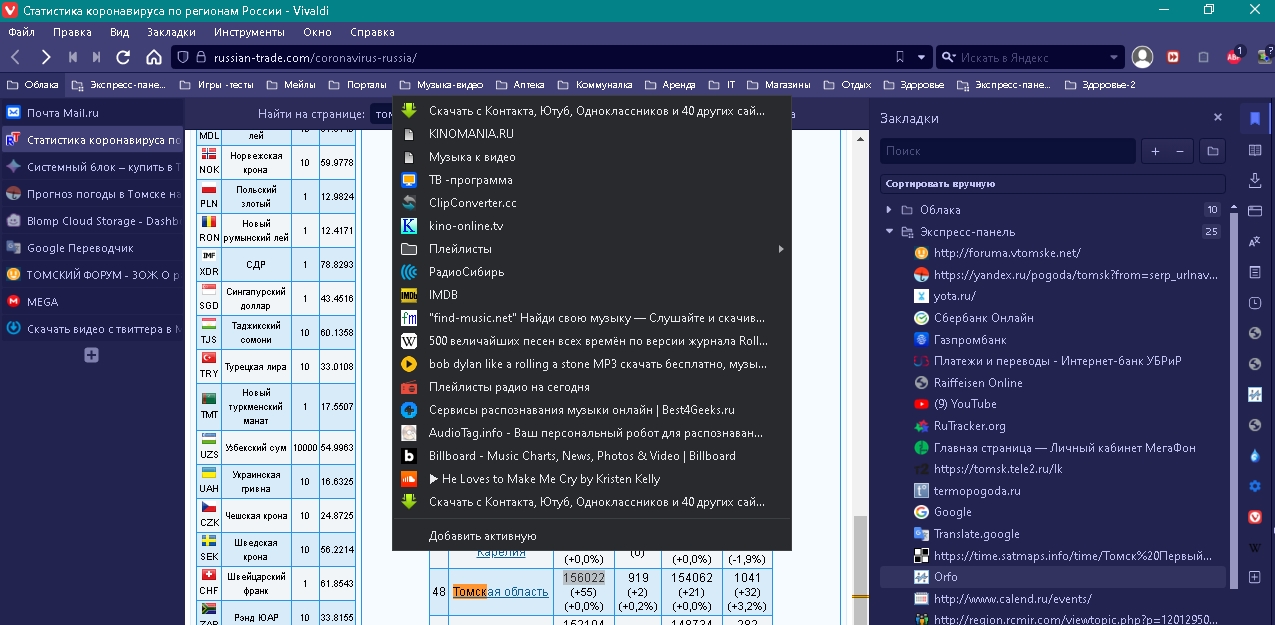The image size is (1275, 625).
Task: Open the blue gear web panel
Action: pyautogui.click(x=1255, y=486)
